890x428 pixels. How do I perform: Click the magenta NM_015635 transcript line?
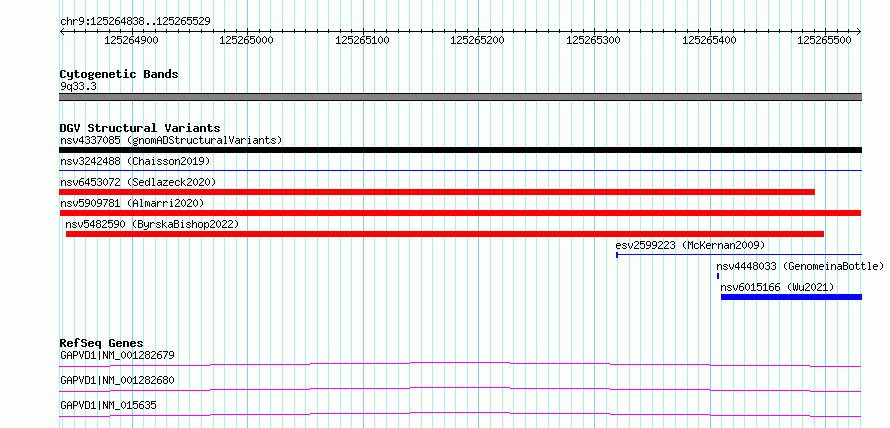[460, 414]
